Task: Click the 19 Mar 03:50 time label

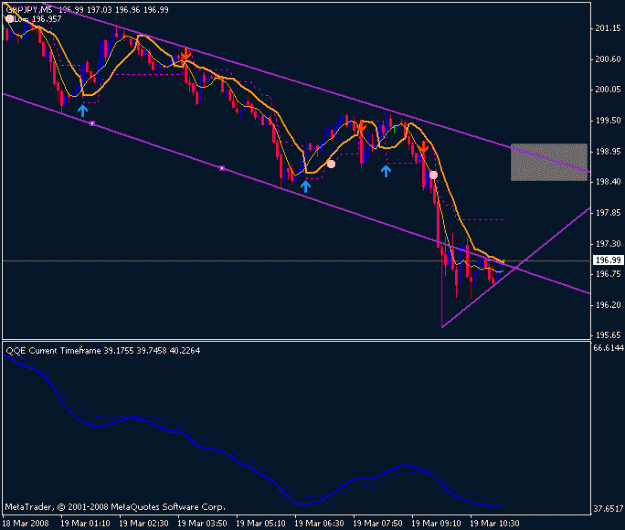Action: pyautogui.click(x=202, y=523)
